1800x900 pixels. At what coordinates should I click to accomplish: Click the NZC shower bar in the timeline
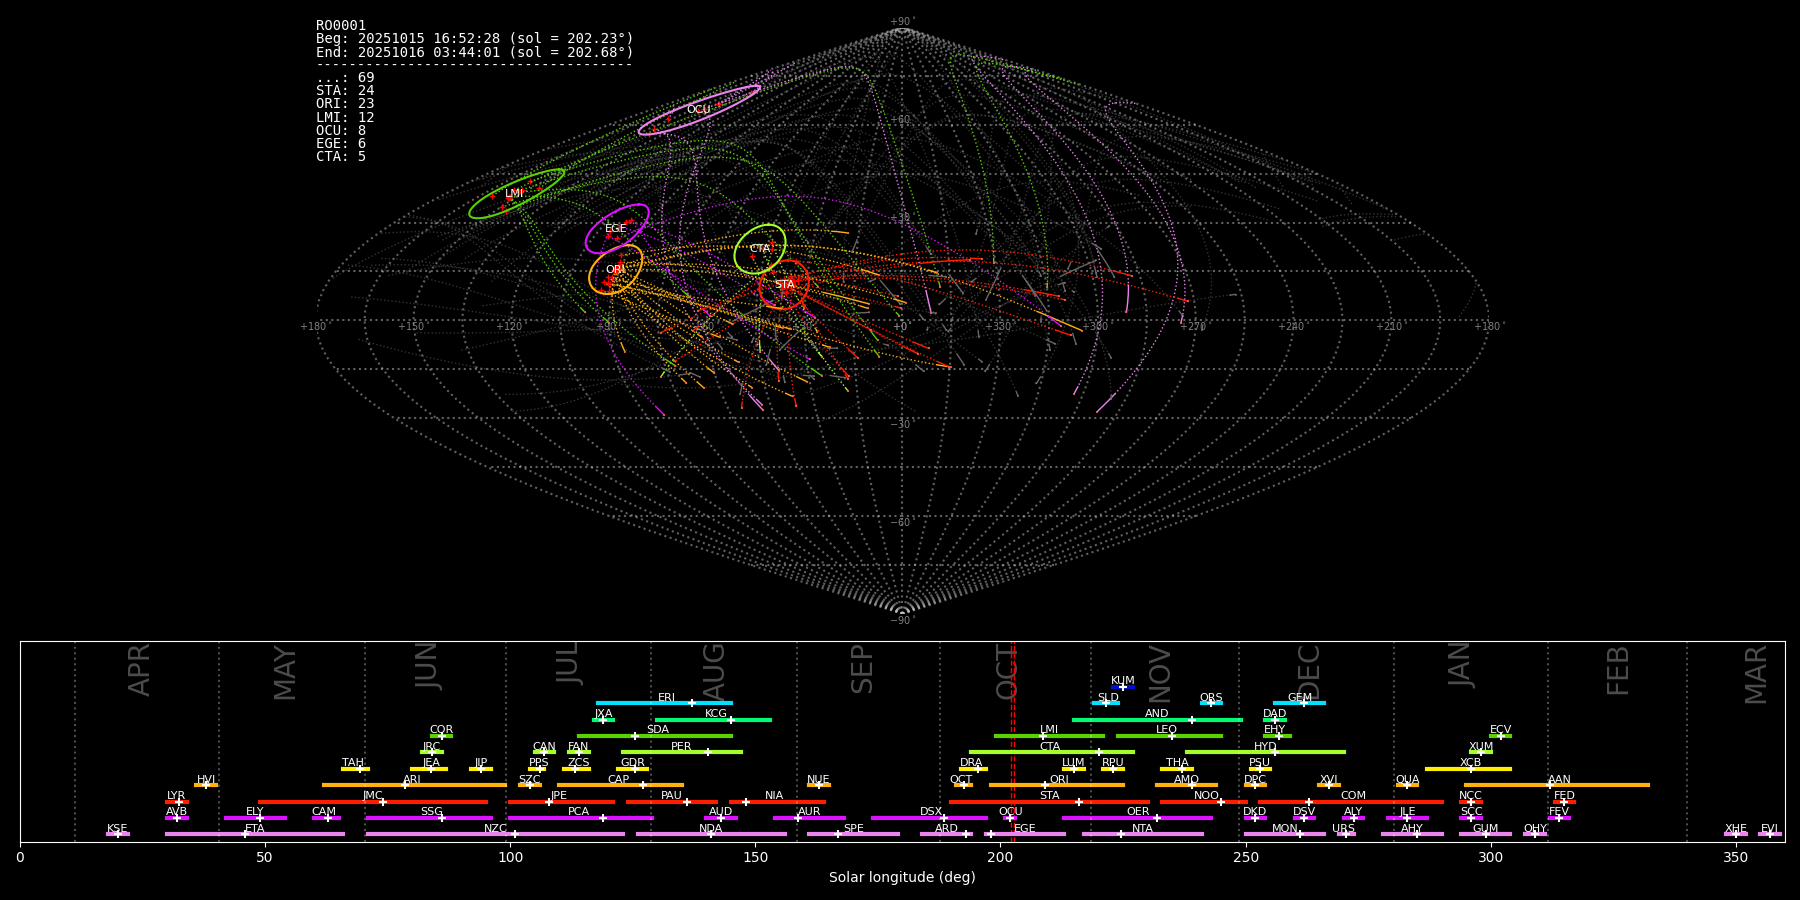[x=495, y=834]
